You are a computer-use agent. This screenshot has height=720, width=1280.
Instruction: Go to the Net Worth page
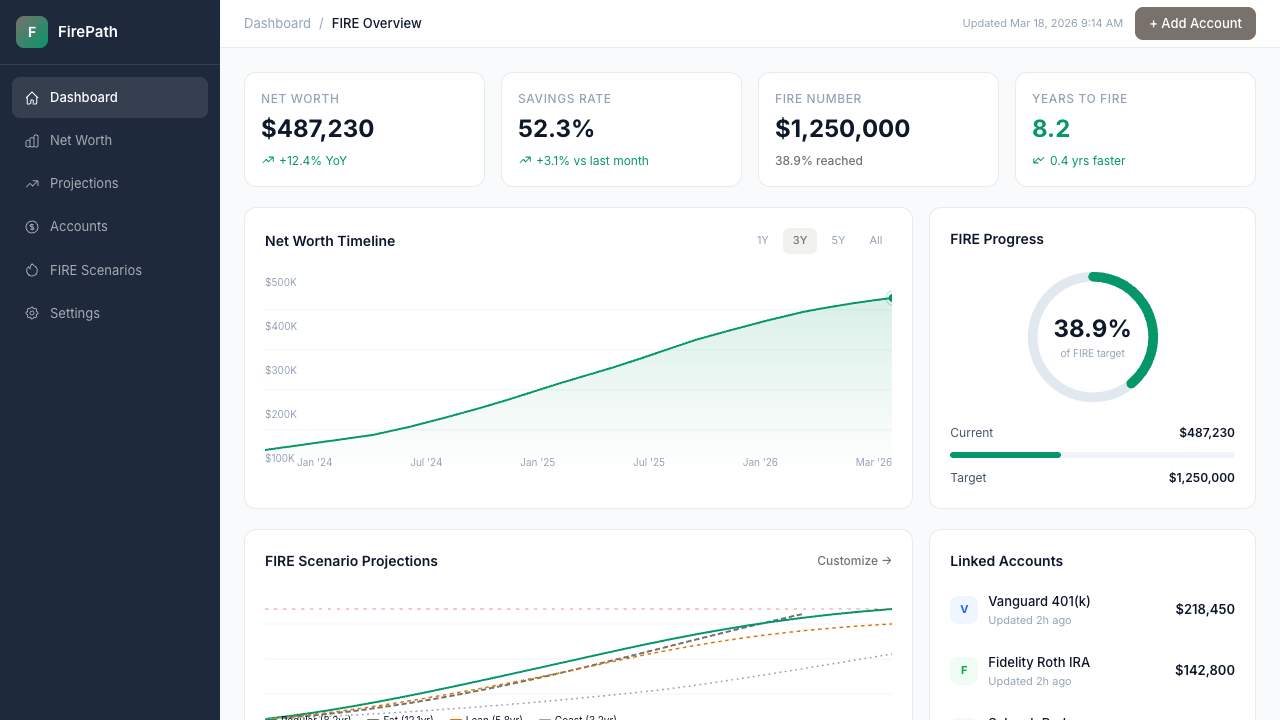tap(110, 140)
